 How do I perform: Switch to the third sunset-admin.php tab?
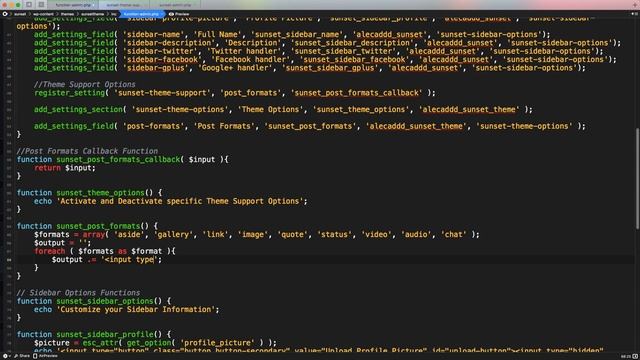pos(175,5)
